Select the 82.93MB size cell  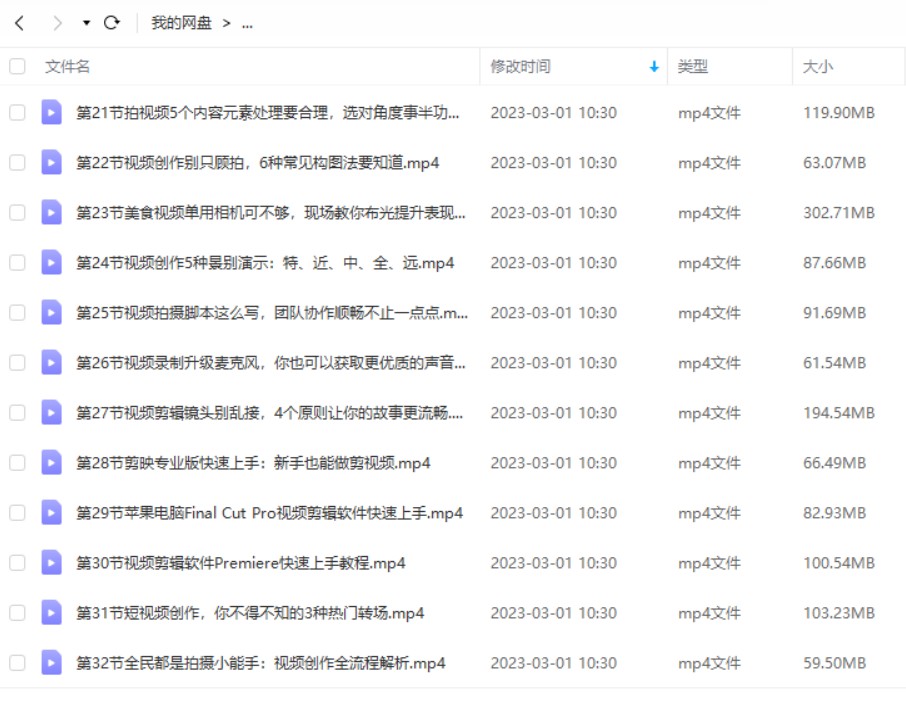click(x=834, y=513)
